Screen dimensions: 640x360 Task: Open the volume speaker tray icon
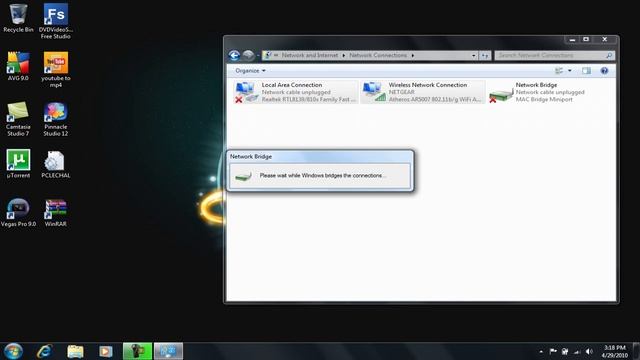coord(589,351)
